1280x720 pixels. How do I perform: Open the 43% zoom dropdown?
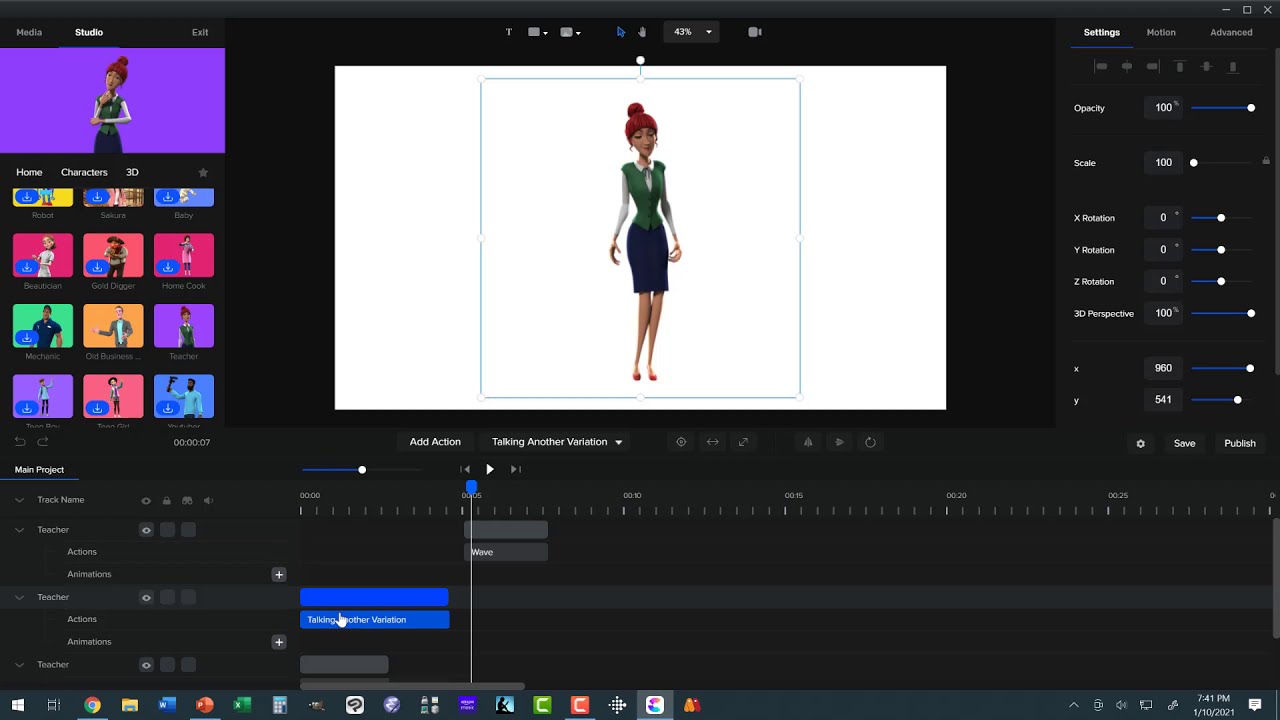pos(692,32)
